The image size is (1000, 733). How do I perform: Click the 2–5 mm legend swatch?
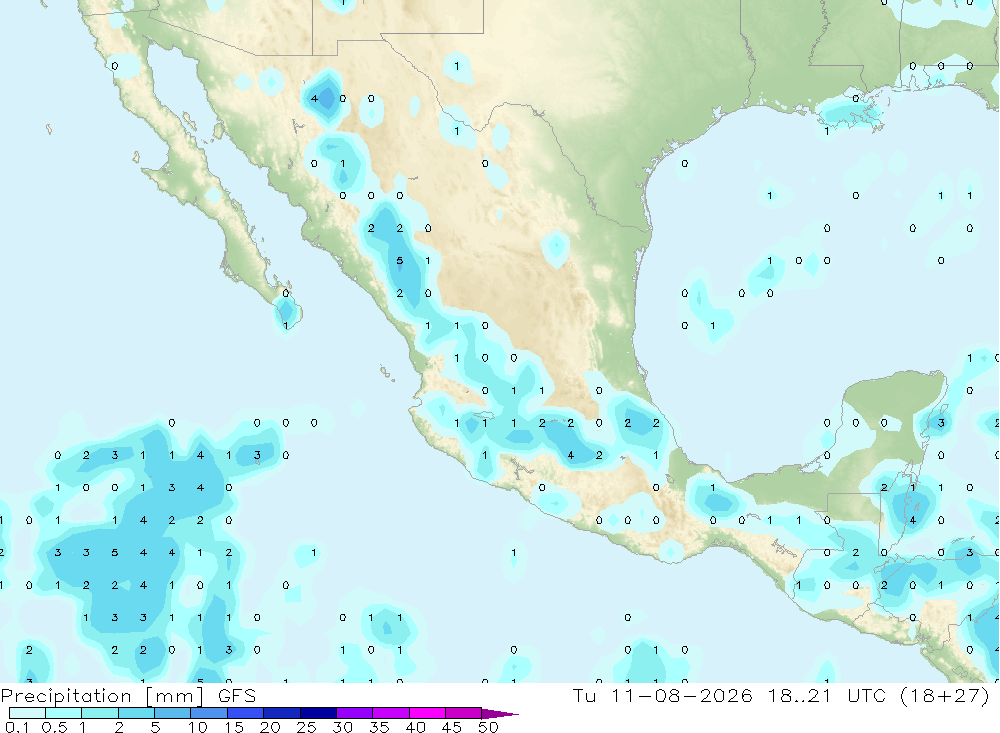[136, 713]
